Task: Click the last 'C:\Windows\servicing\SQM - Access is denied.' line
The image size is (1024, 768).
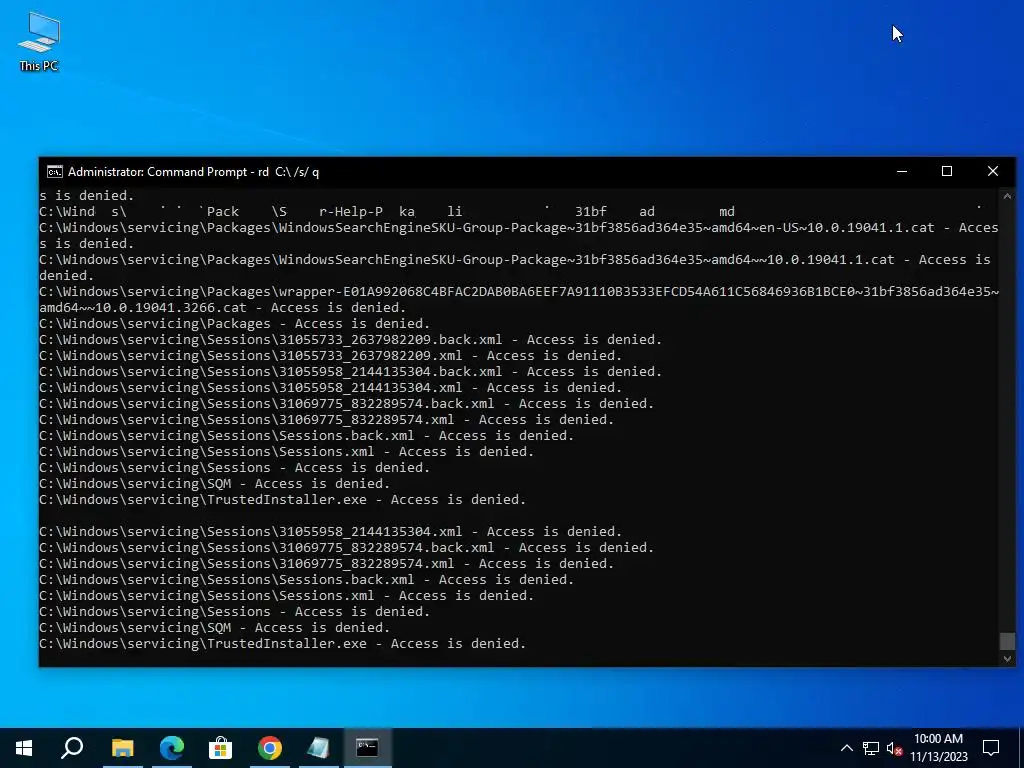Action: click(x=214, y=628)
